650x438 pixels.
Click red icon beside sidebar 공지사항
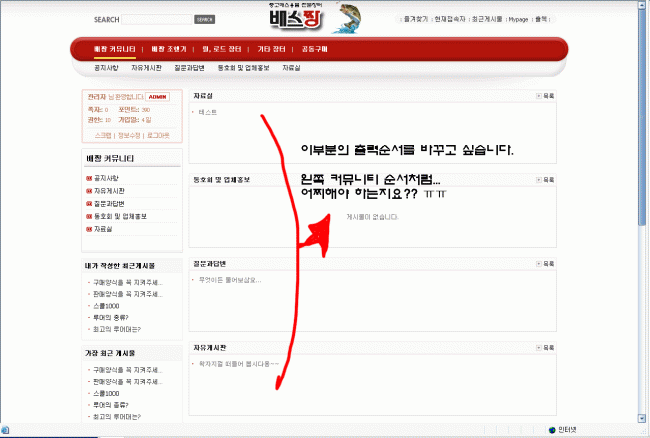point(89,178)
